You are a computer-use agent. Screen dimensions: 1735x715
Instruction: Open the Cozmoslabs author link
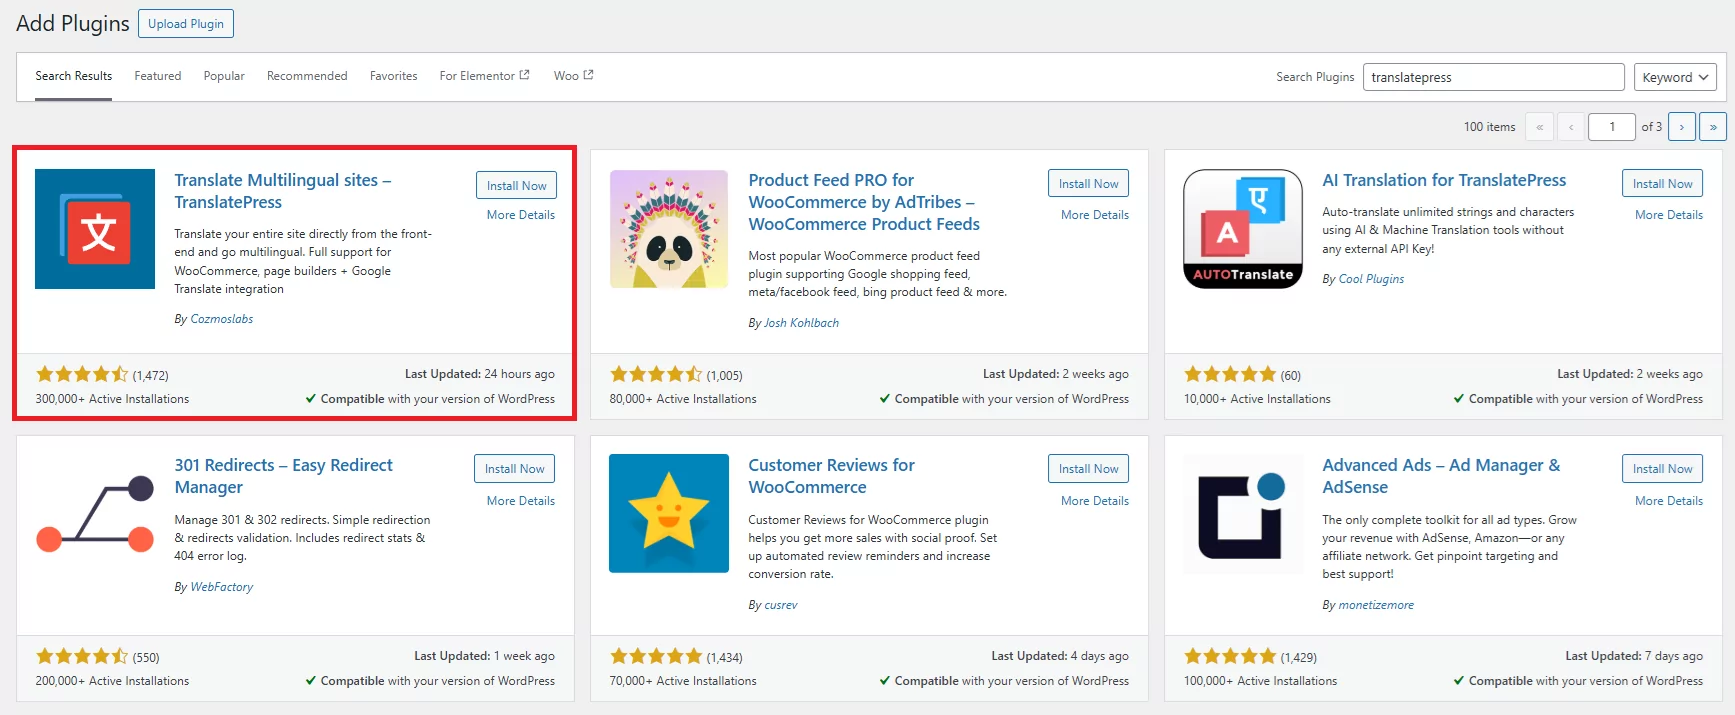[x=221, y=319]
